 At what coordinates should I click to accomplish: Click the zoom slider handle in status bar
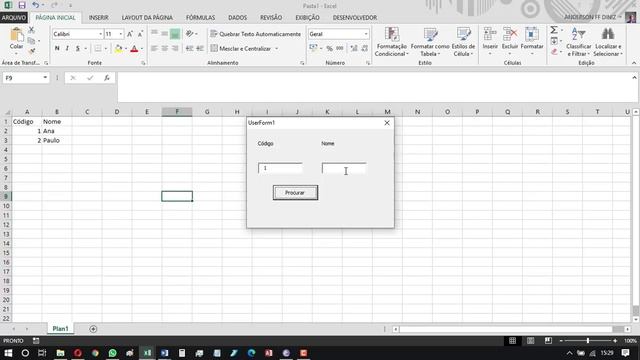588,340
